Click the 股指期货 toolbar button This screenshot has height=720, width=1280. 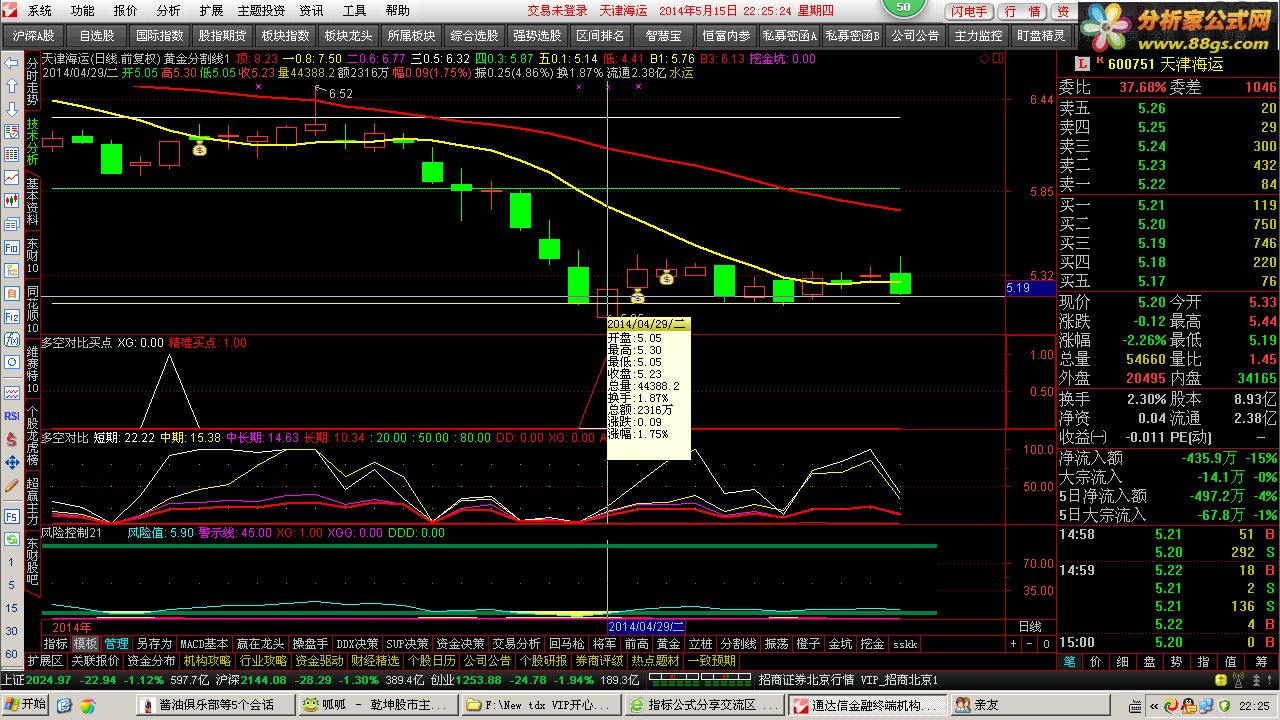(221, 35)
